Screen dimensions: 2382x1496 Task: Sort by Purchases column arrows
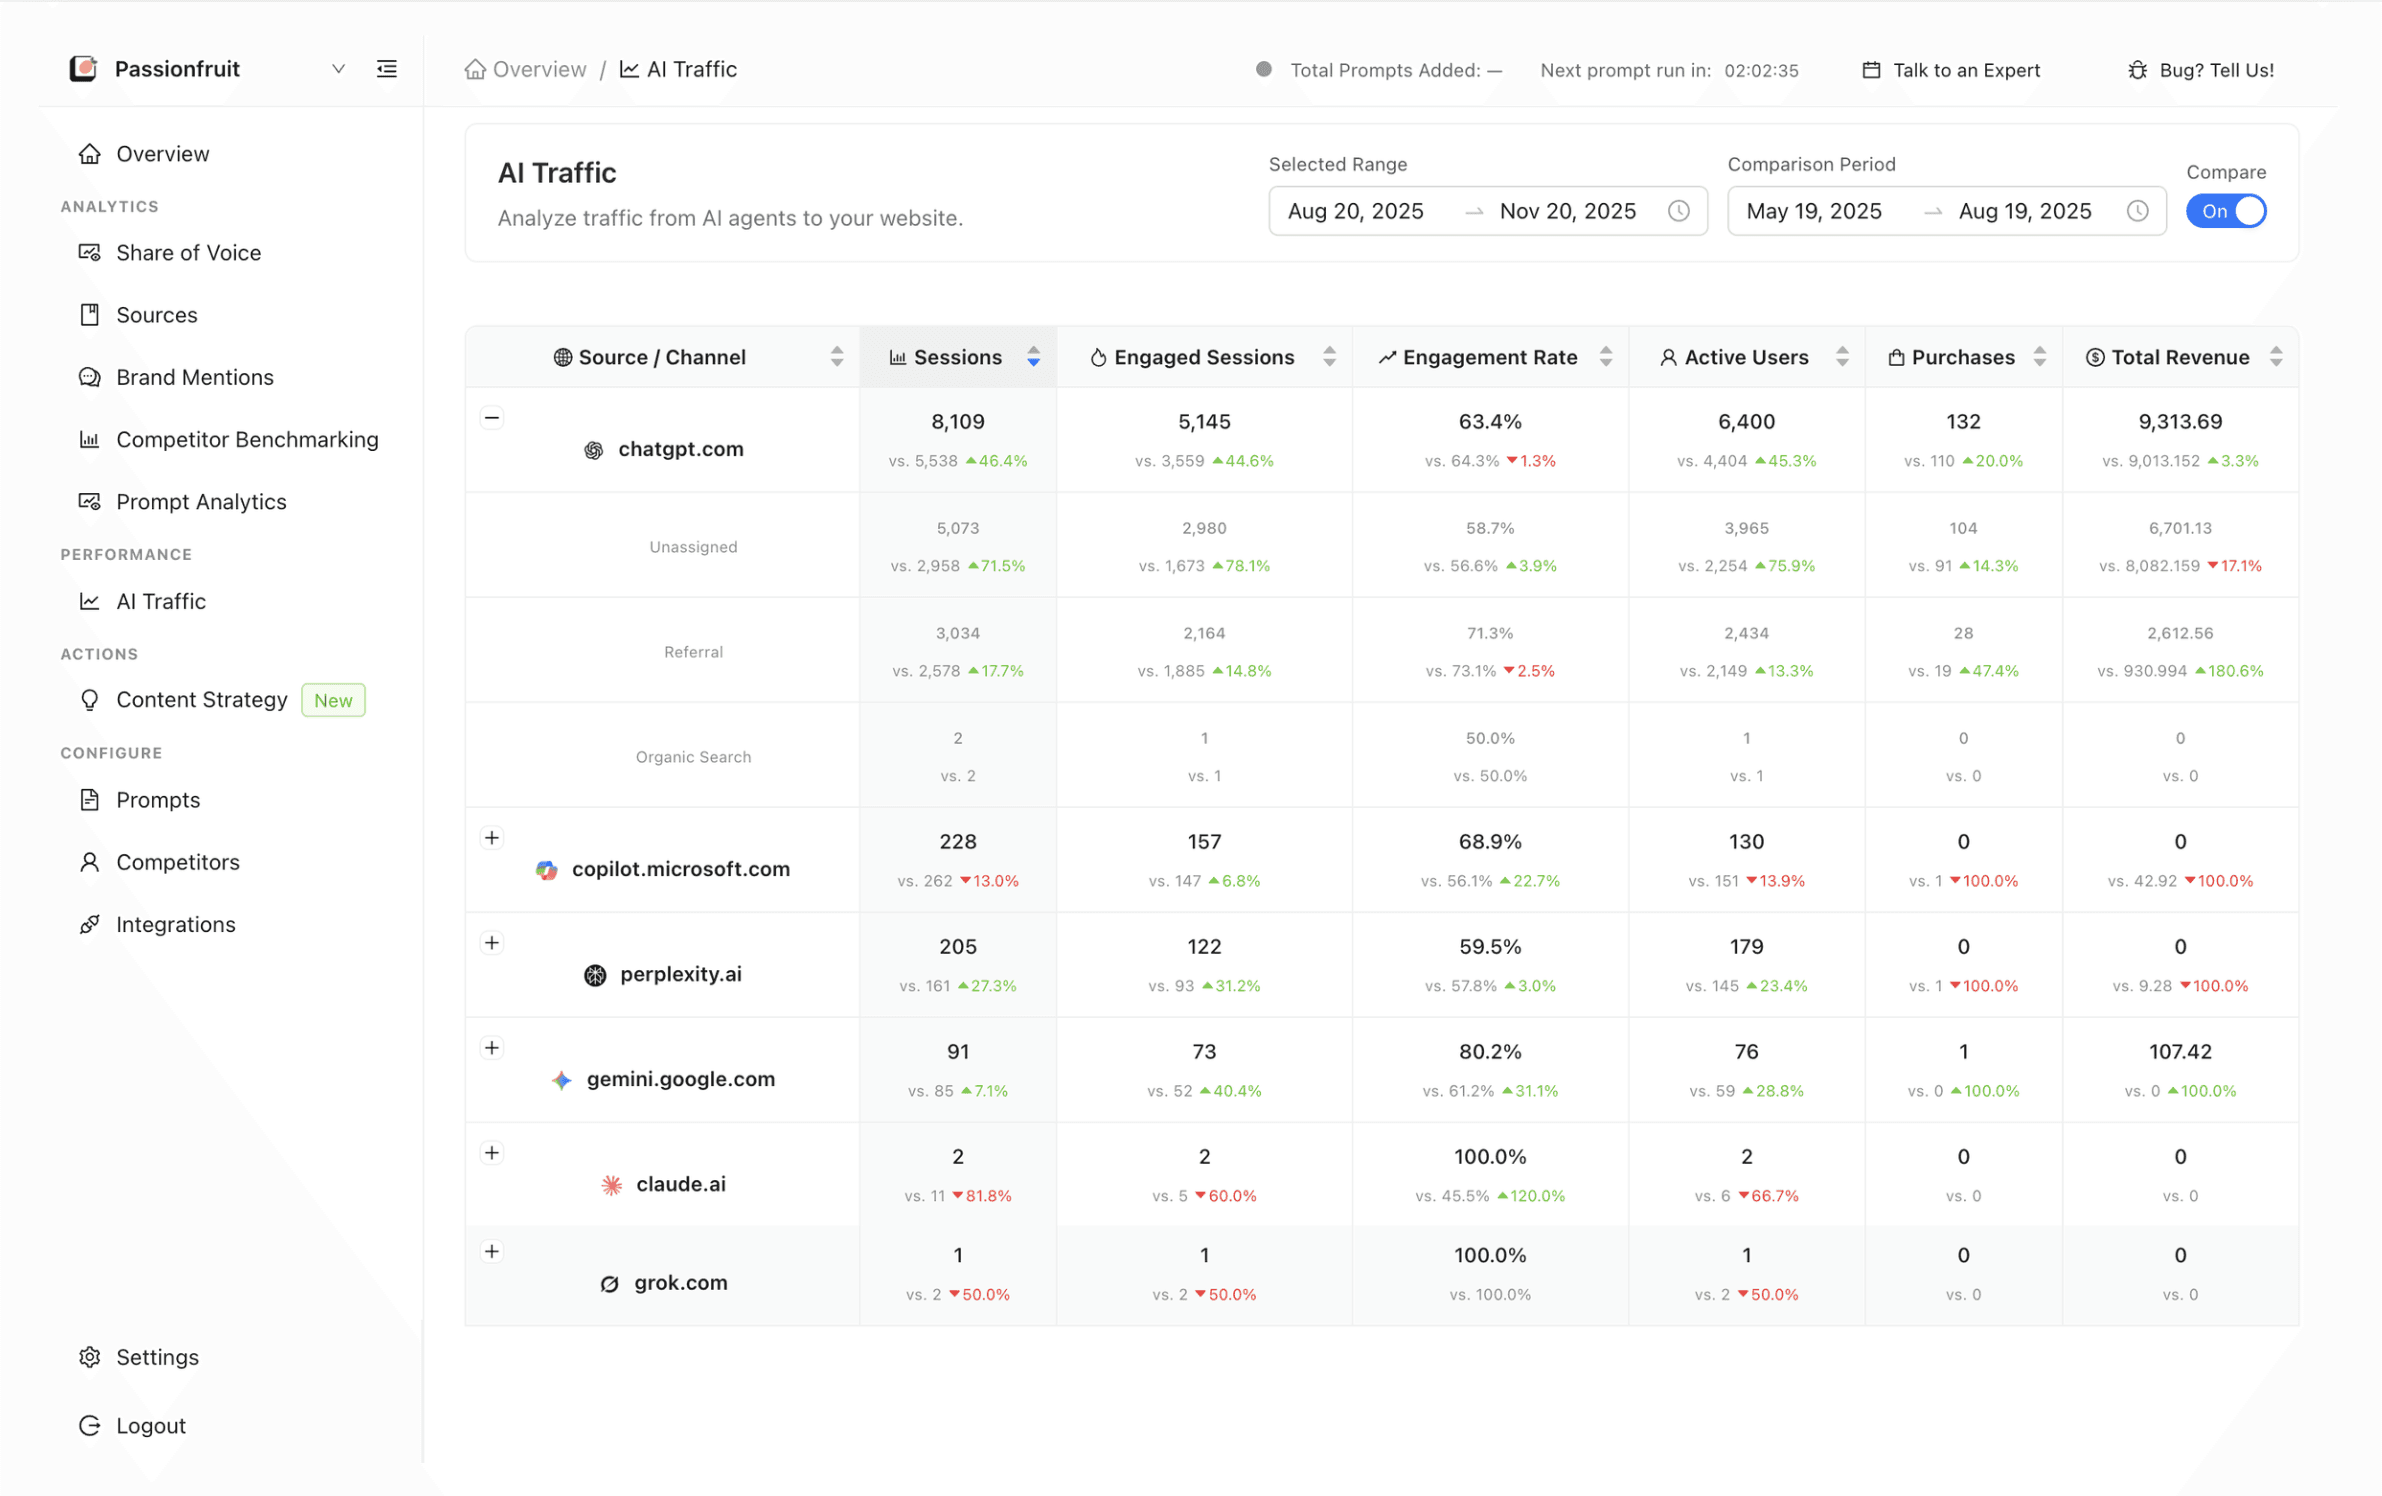[x=2040, y=357]
